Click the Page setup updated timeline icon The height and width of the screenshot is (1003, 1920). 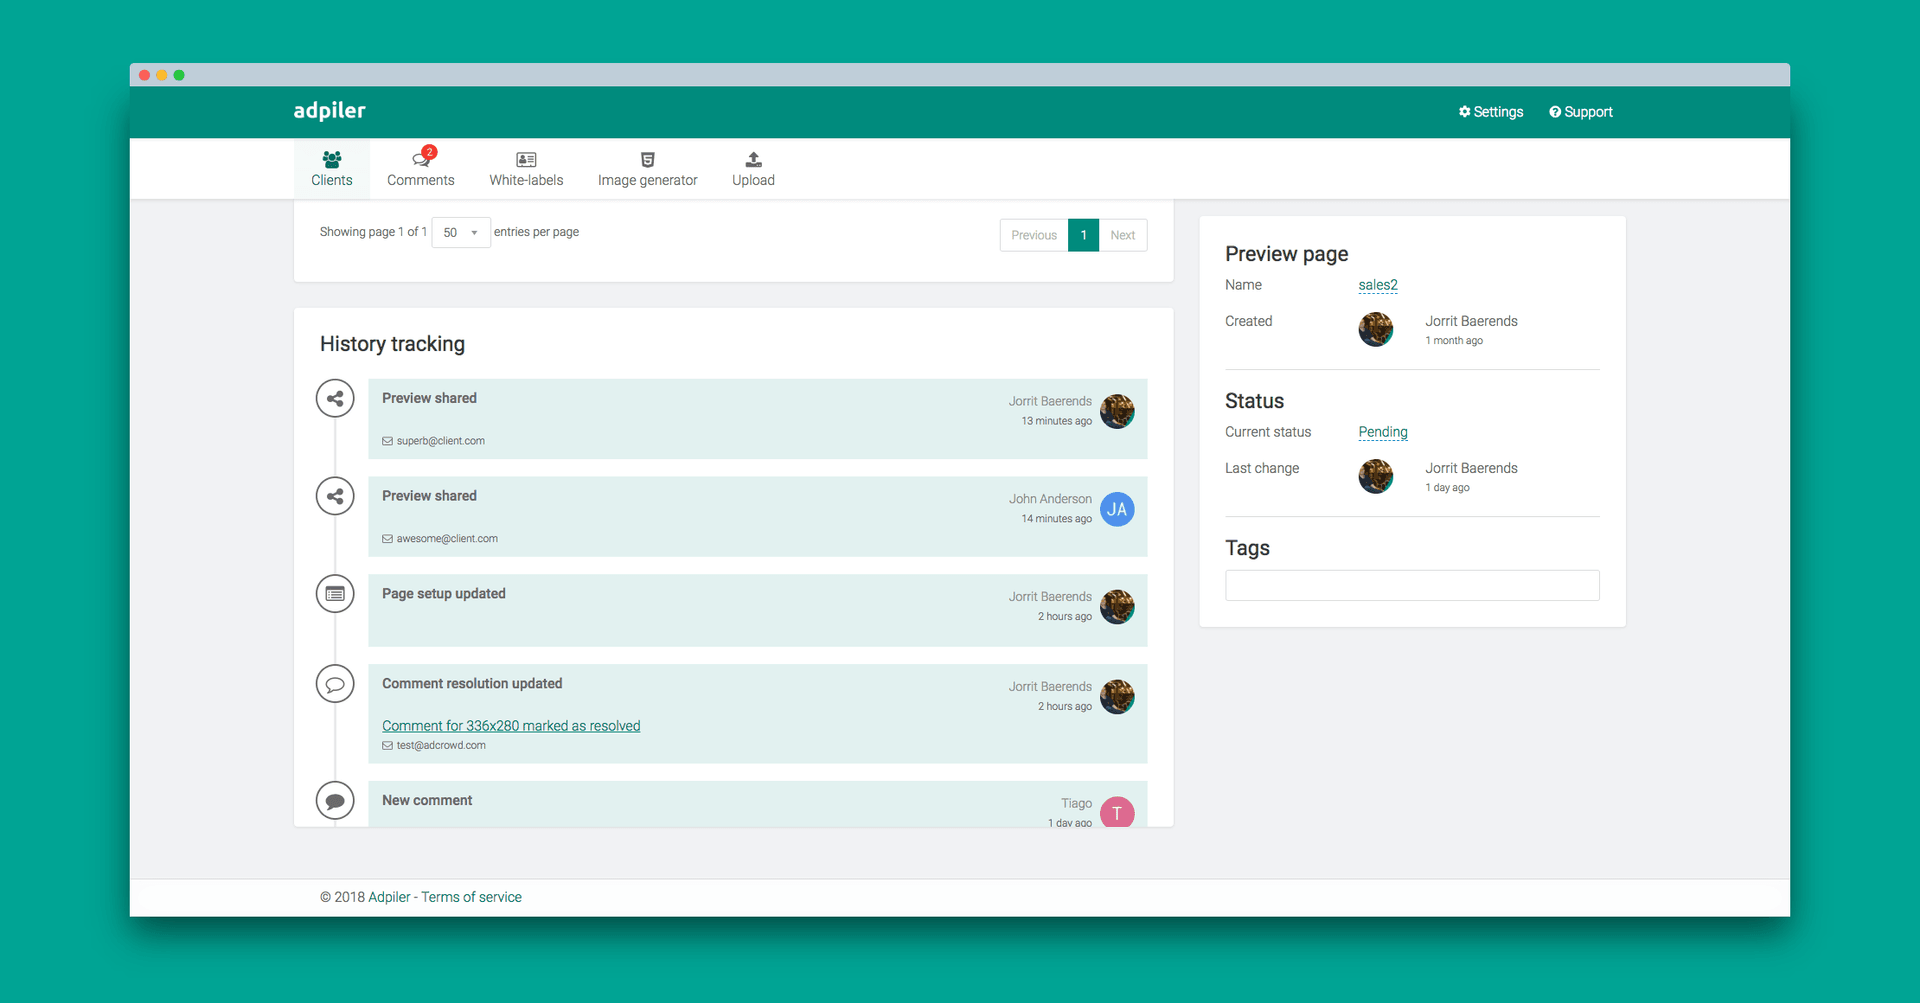[335, 594]
